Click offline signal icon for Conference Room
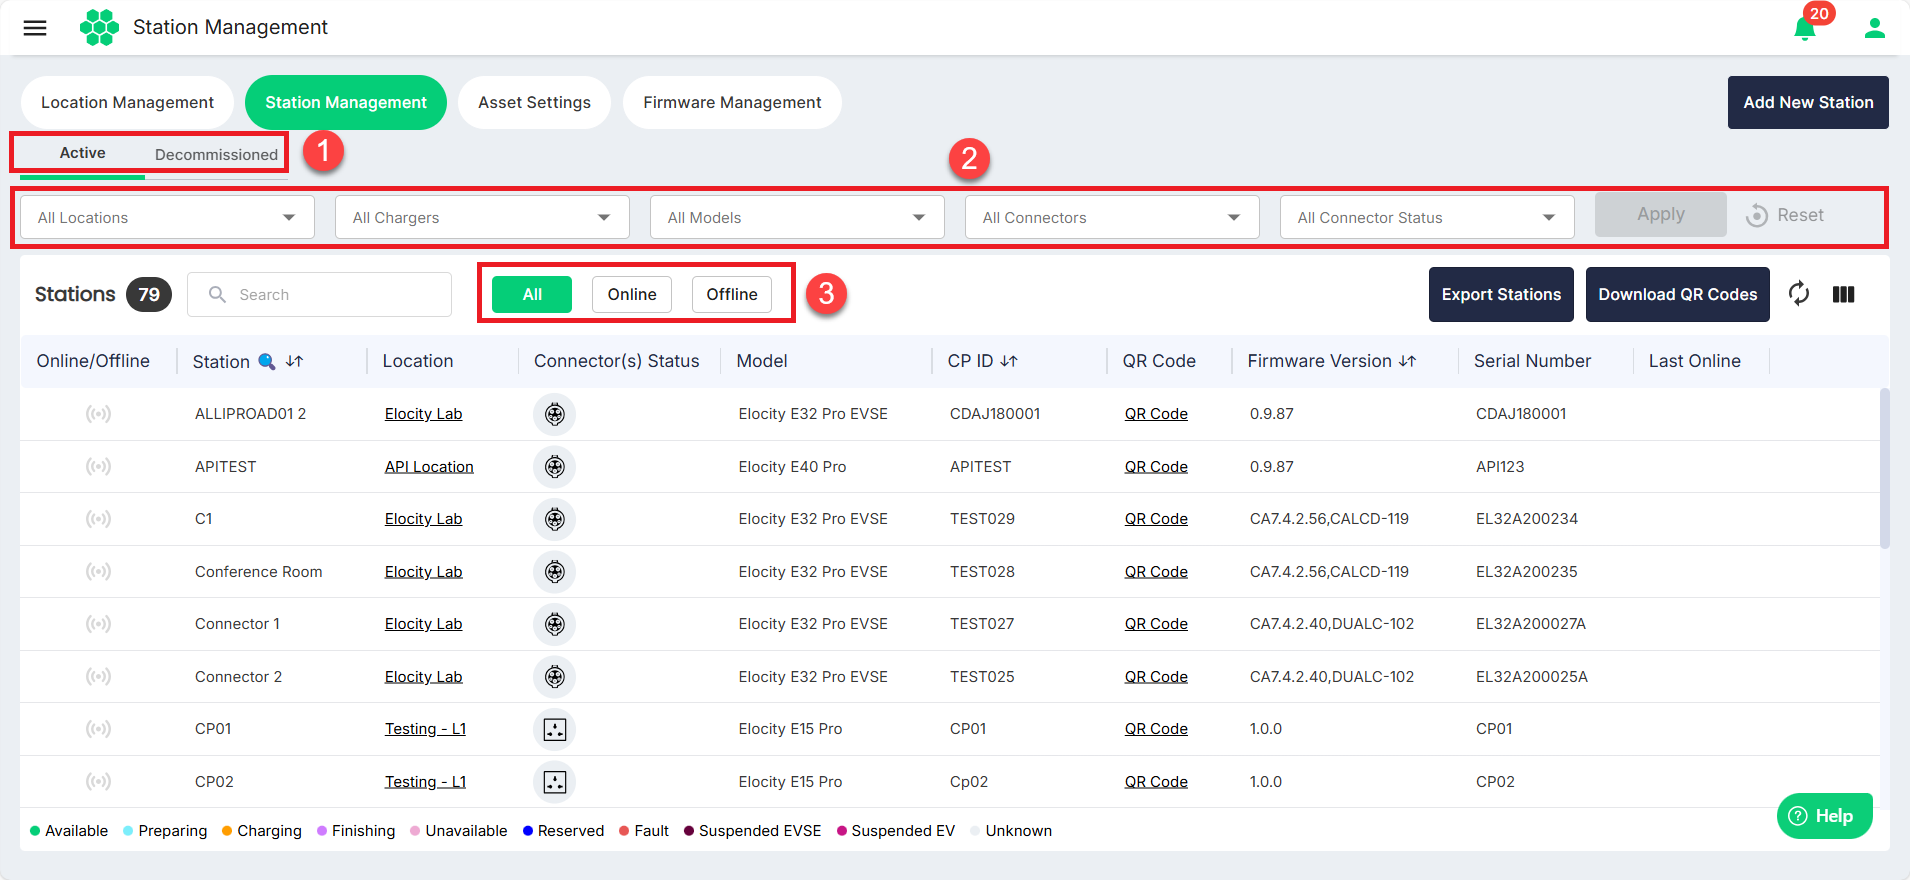Screen dimensions: 1910x880 coord(98,571)
